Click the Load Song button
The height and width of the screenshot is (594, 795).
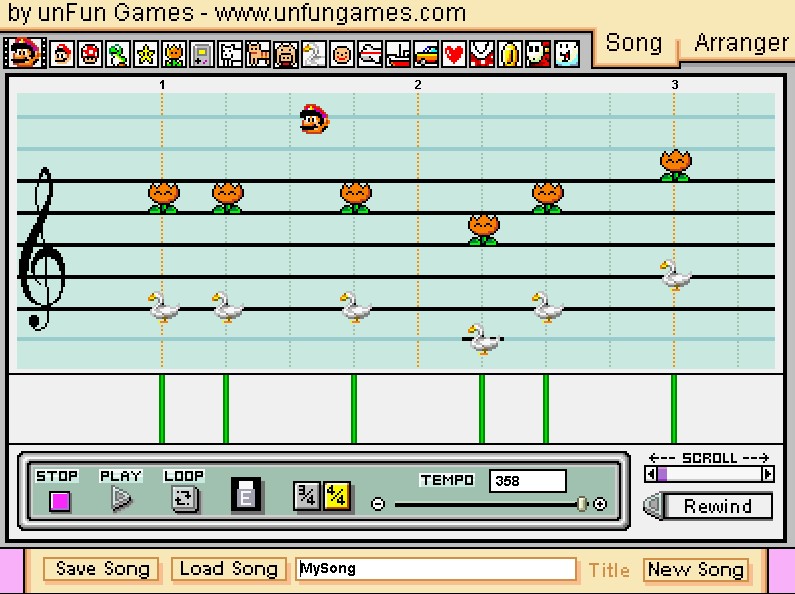point(229,569)
